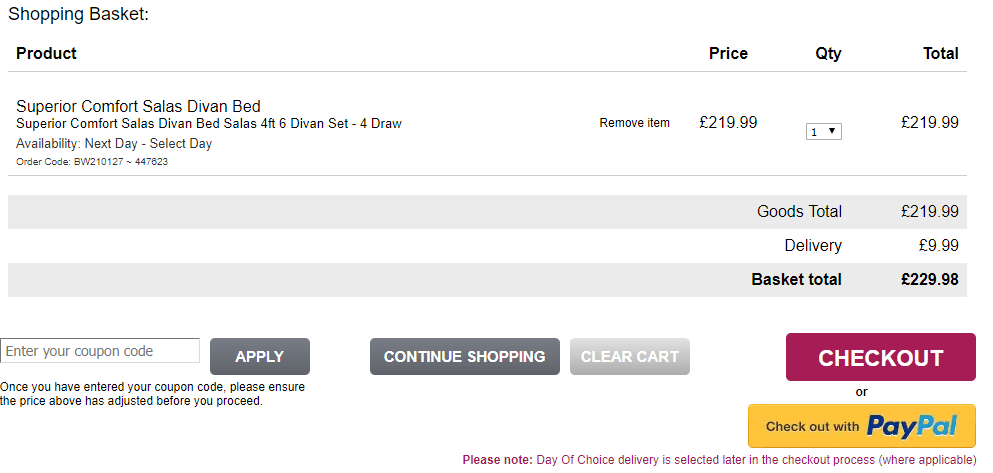Select the 4ft 6 Divan Set description line
993x473 pixels.
coord(209,123)
